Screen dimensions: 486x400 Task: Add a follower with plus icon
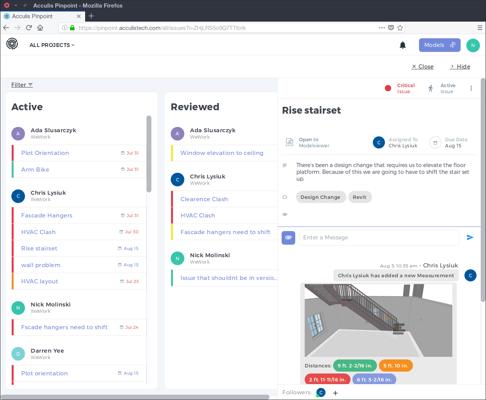click(335, 393)
